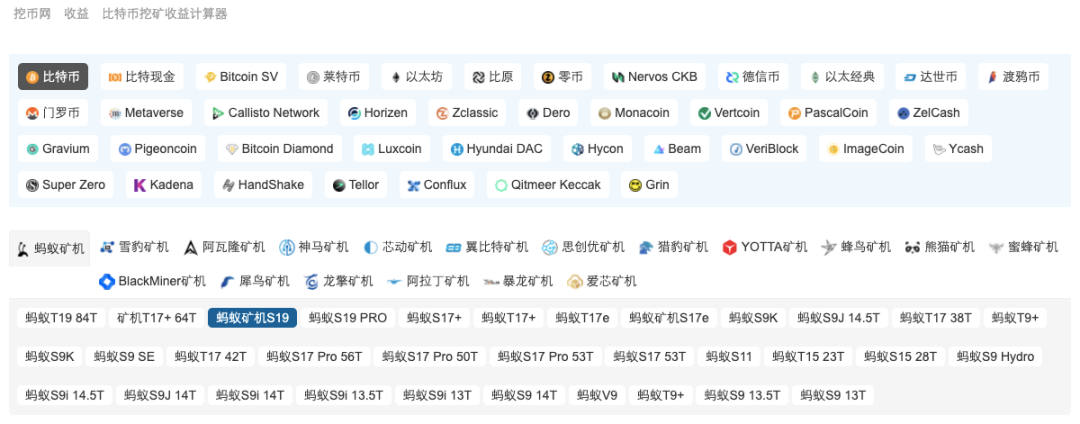Switch to the 龙擎矿机 brand tab
The image size is (1080, 424).
coord(338,282)
